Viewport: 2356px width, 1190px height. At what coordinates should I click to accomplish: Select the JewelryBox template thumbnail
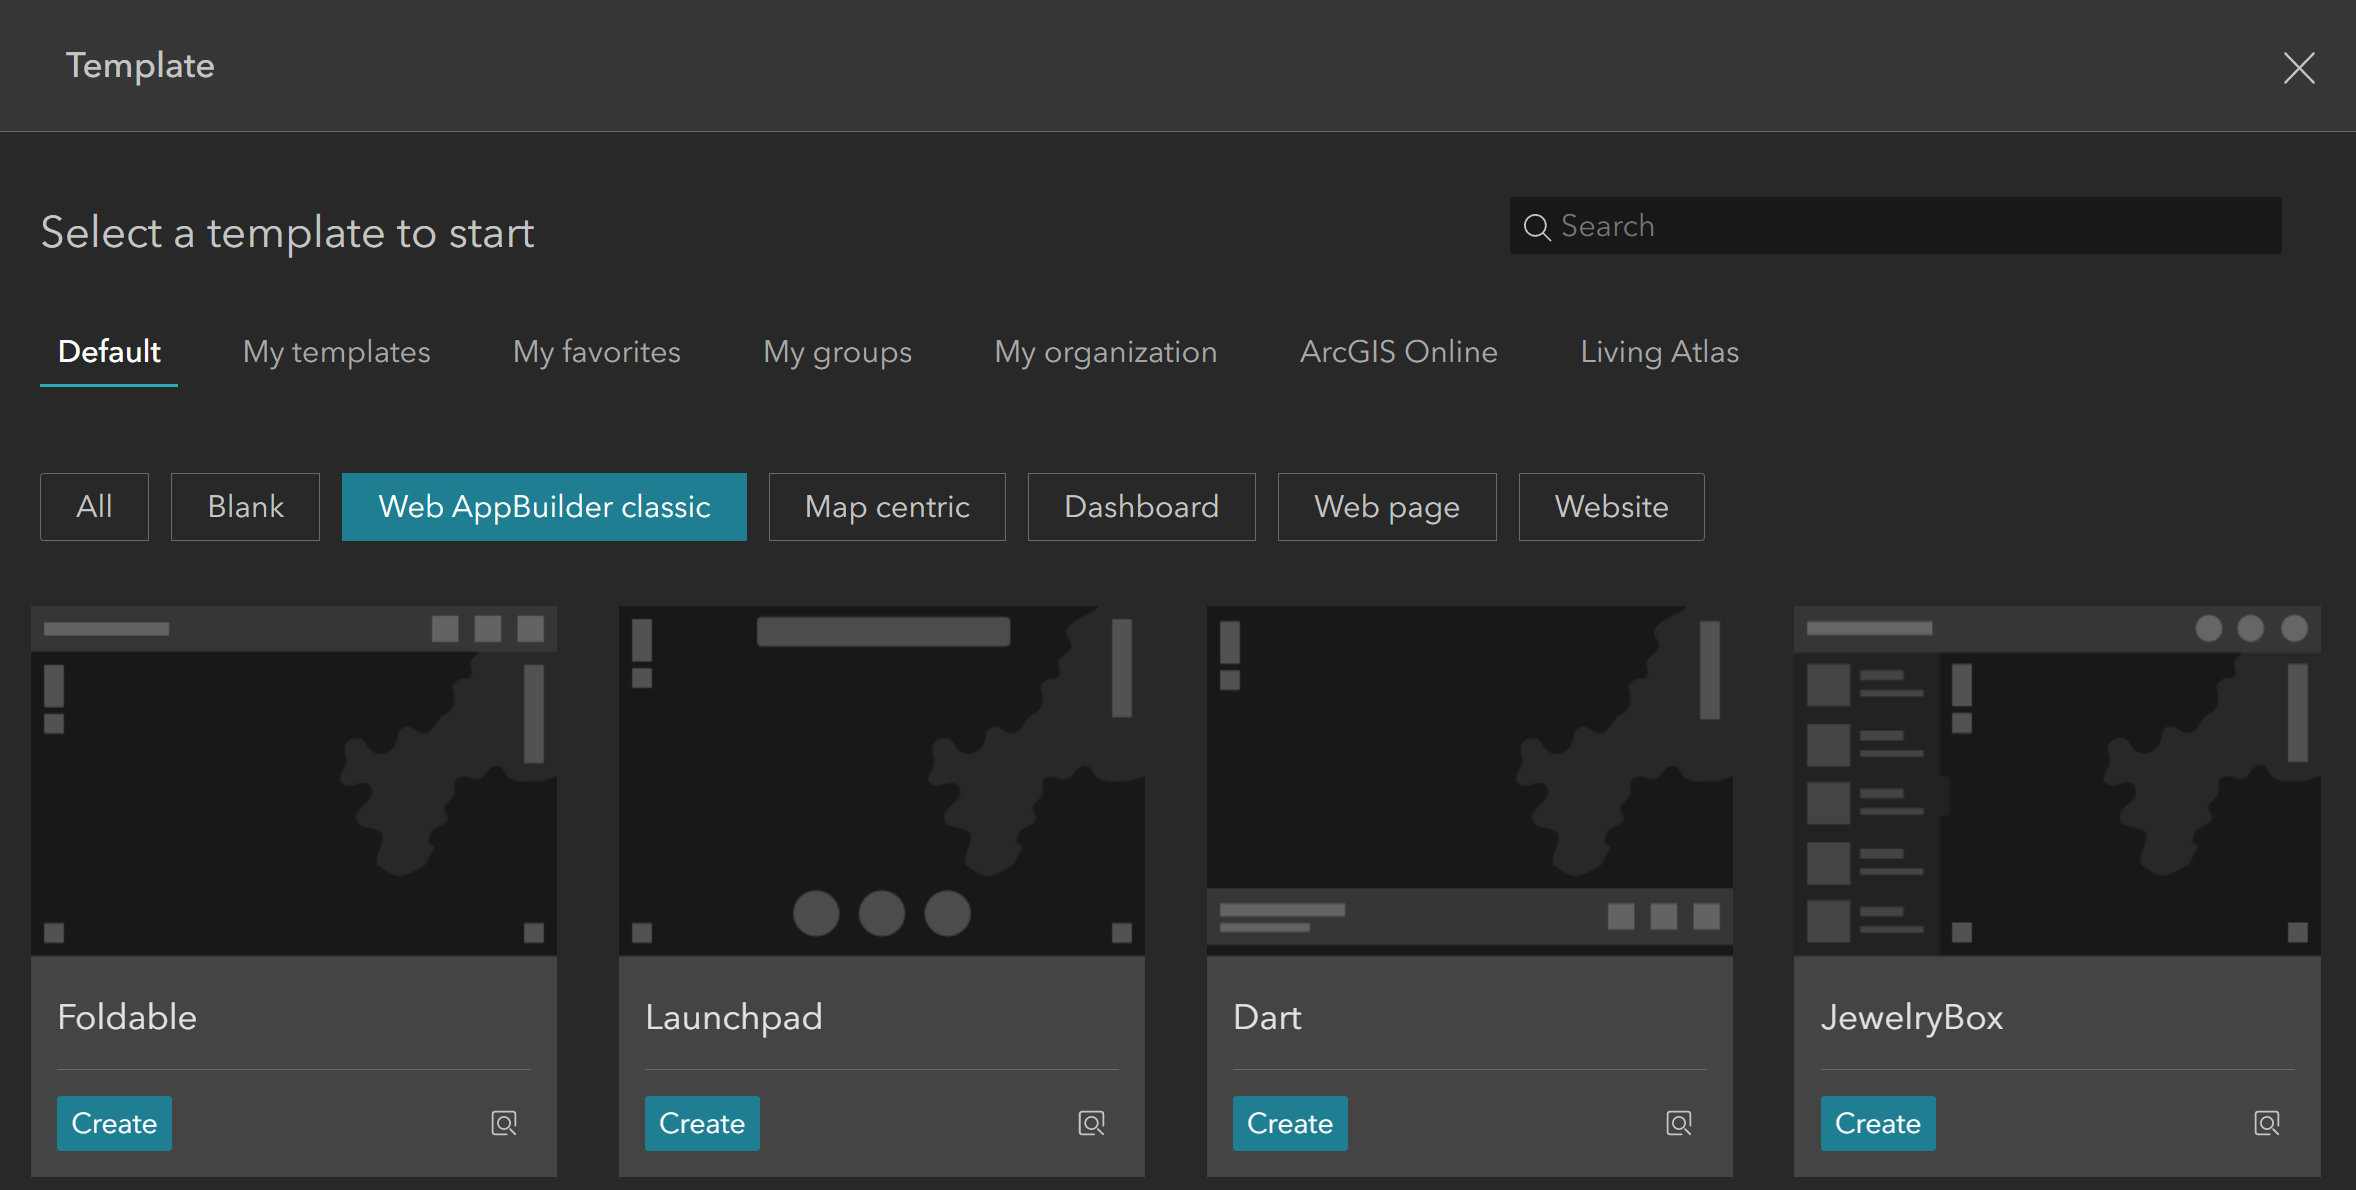pos(2057,780)
